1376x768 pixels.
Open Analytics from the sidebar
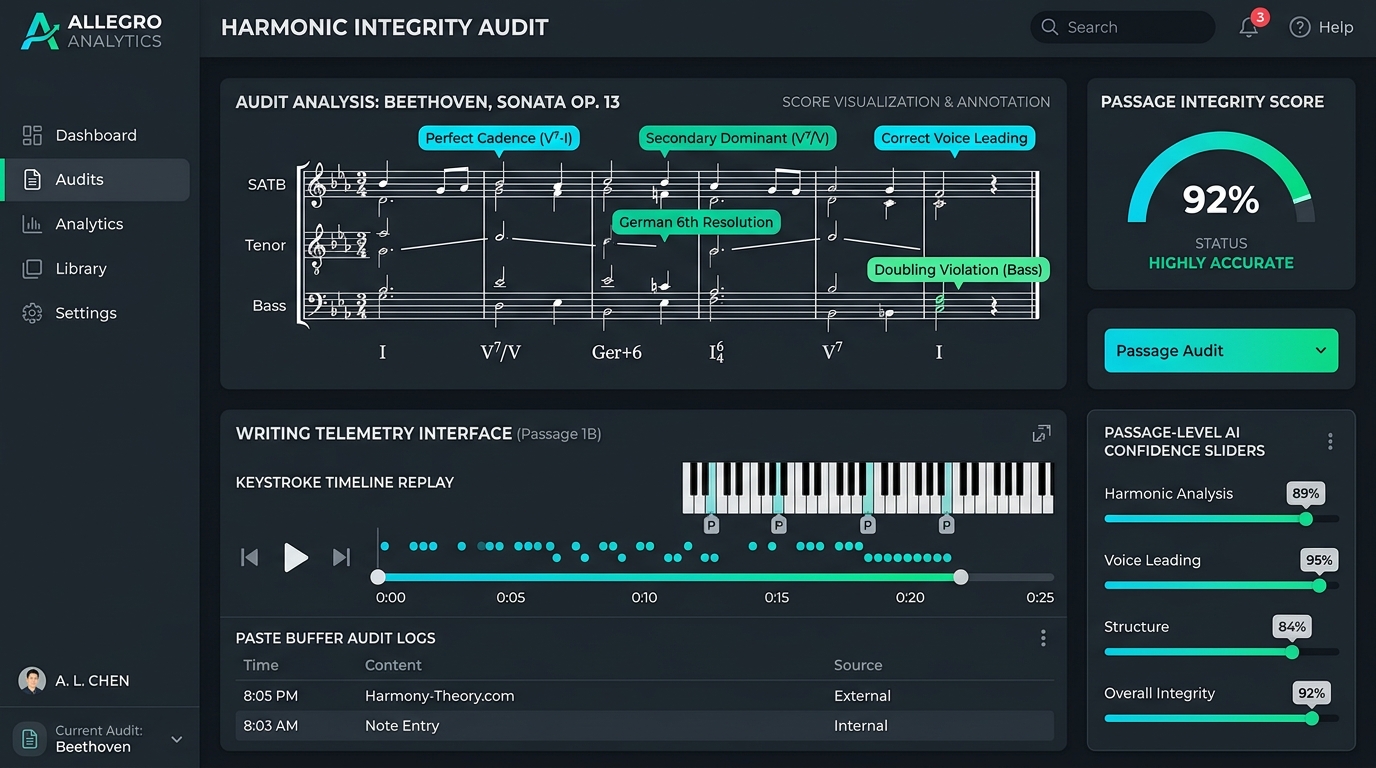tap(96, 224)
